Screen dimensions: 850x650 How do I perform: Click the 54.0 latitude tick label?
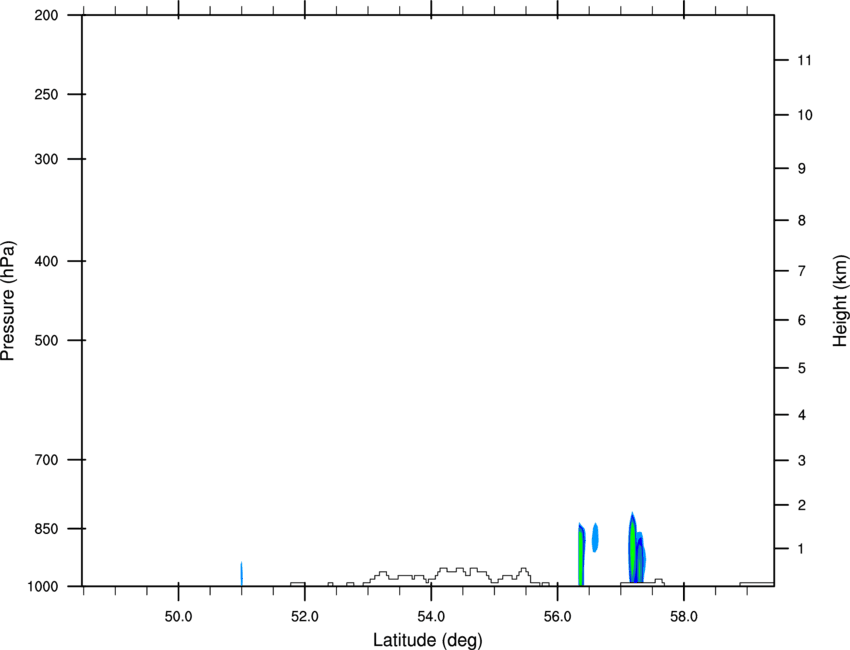[431, 617]
